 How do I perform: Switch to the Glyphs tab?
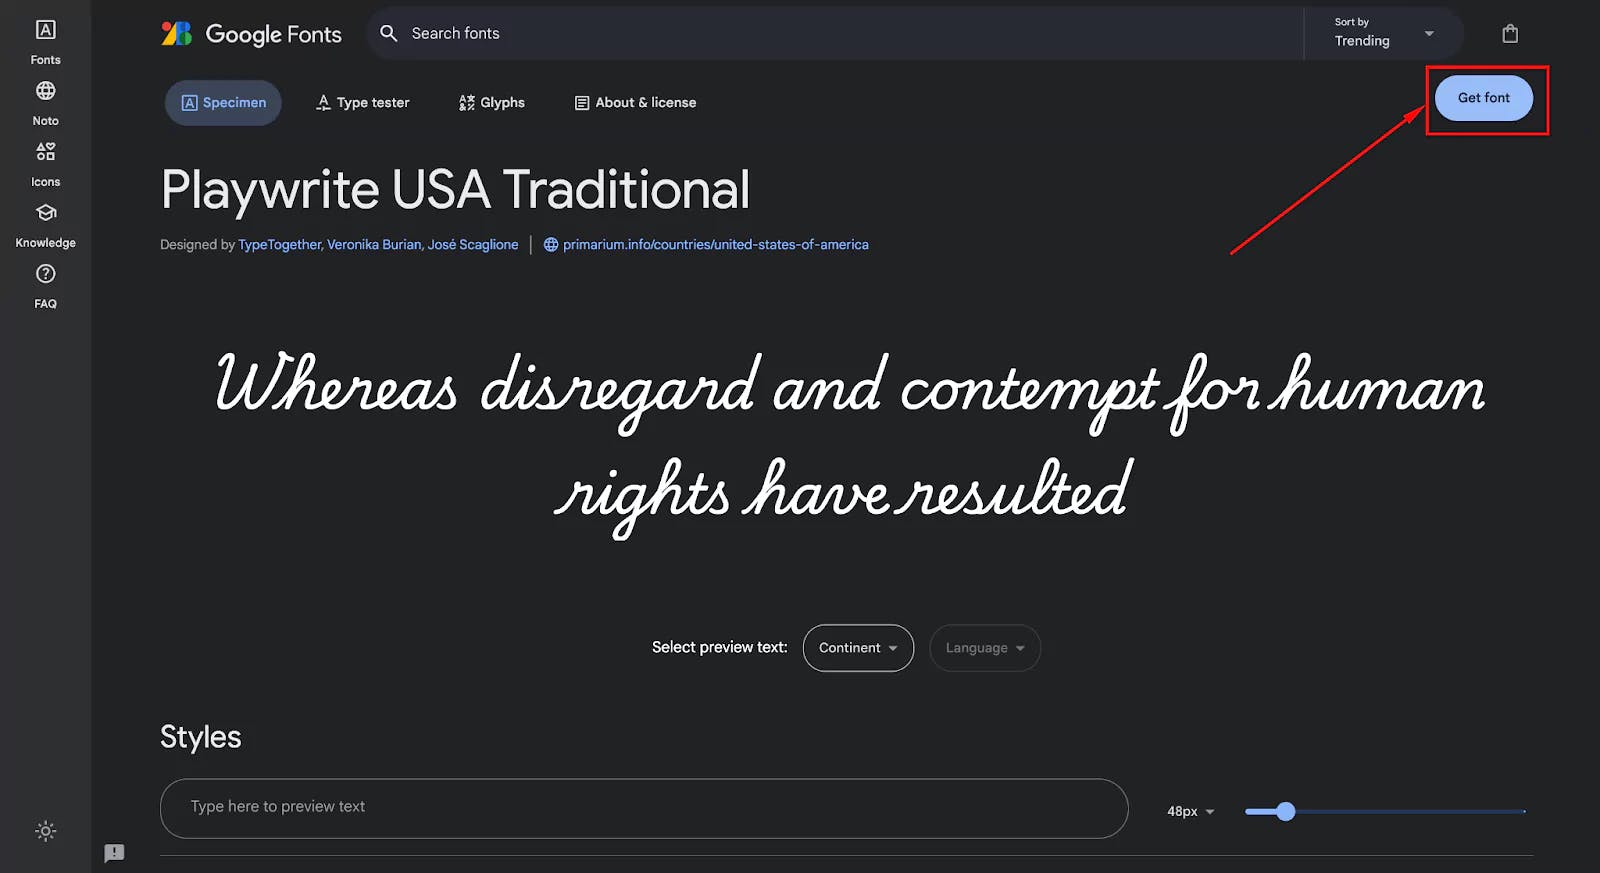pyautogui.click(x=491, y=102)
